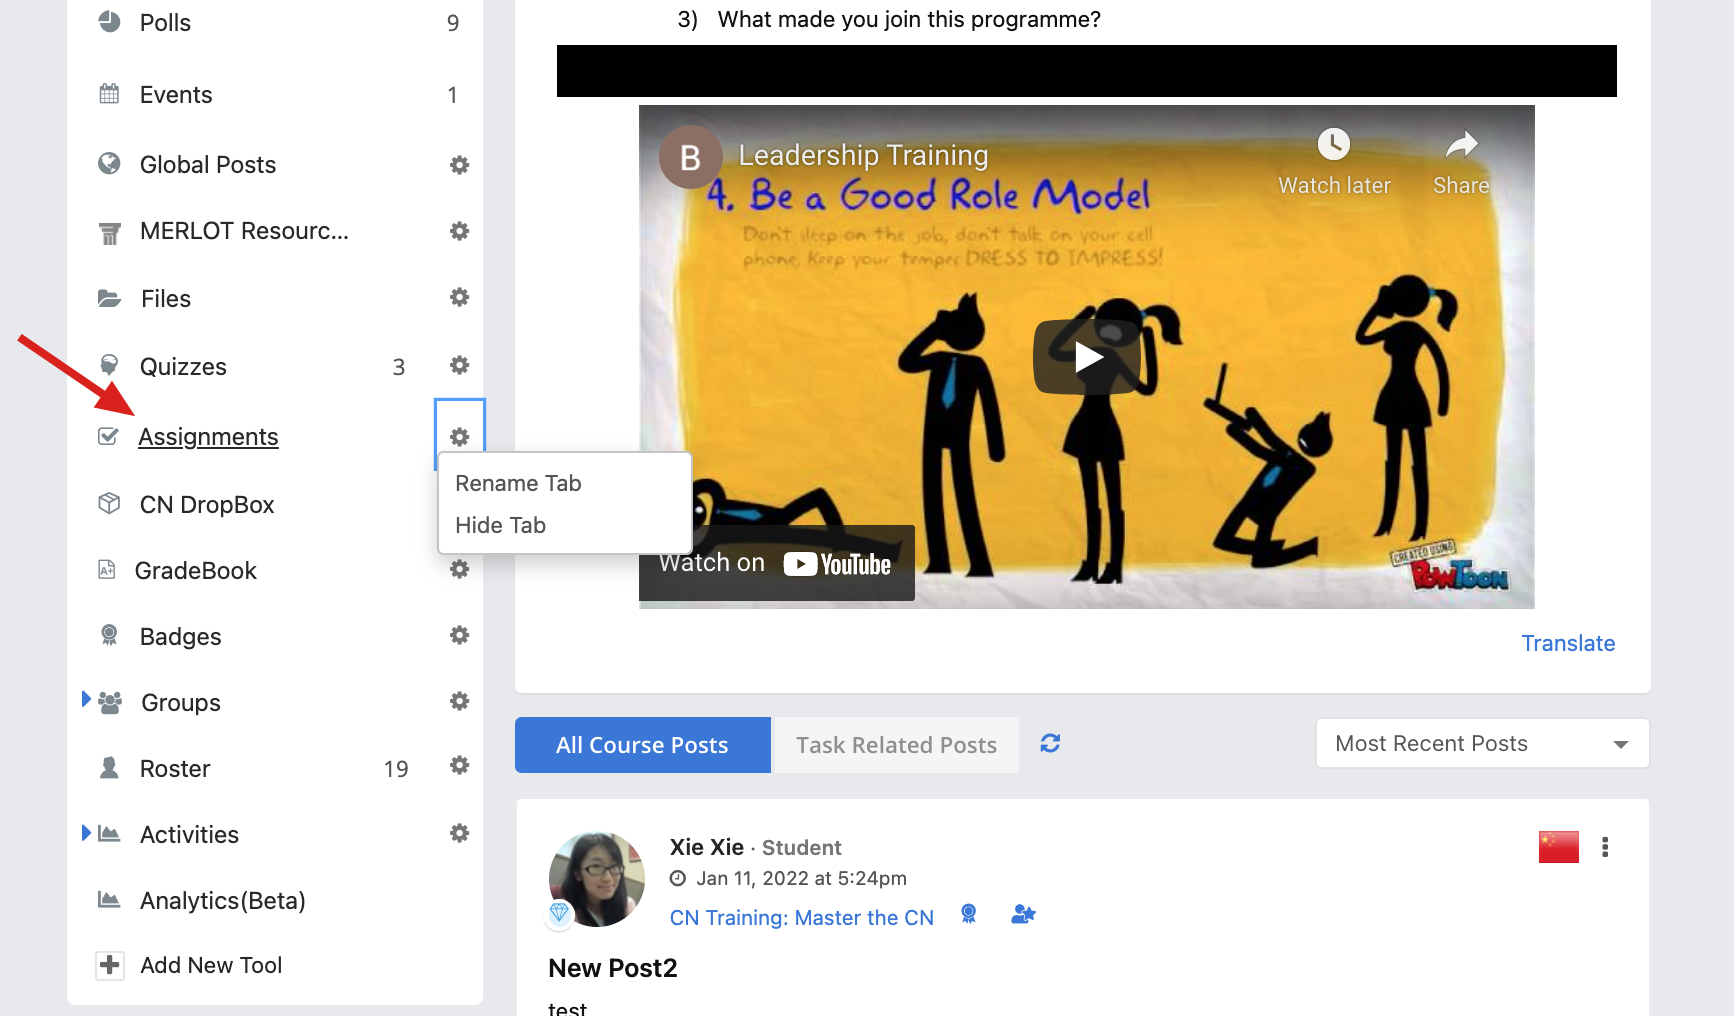Click the New Post2 post title

(613, 968)
